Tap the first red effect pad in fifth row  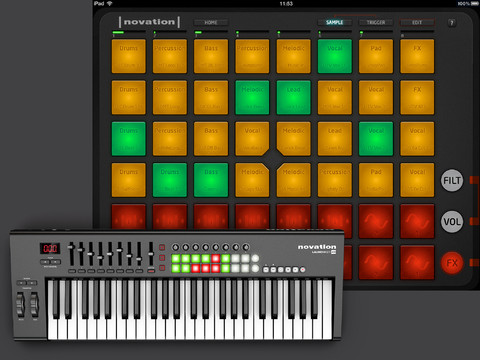click(x=129, y=217)
